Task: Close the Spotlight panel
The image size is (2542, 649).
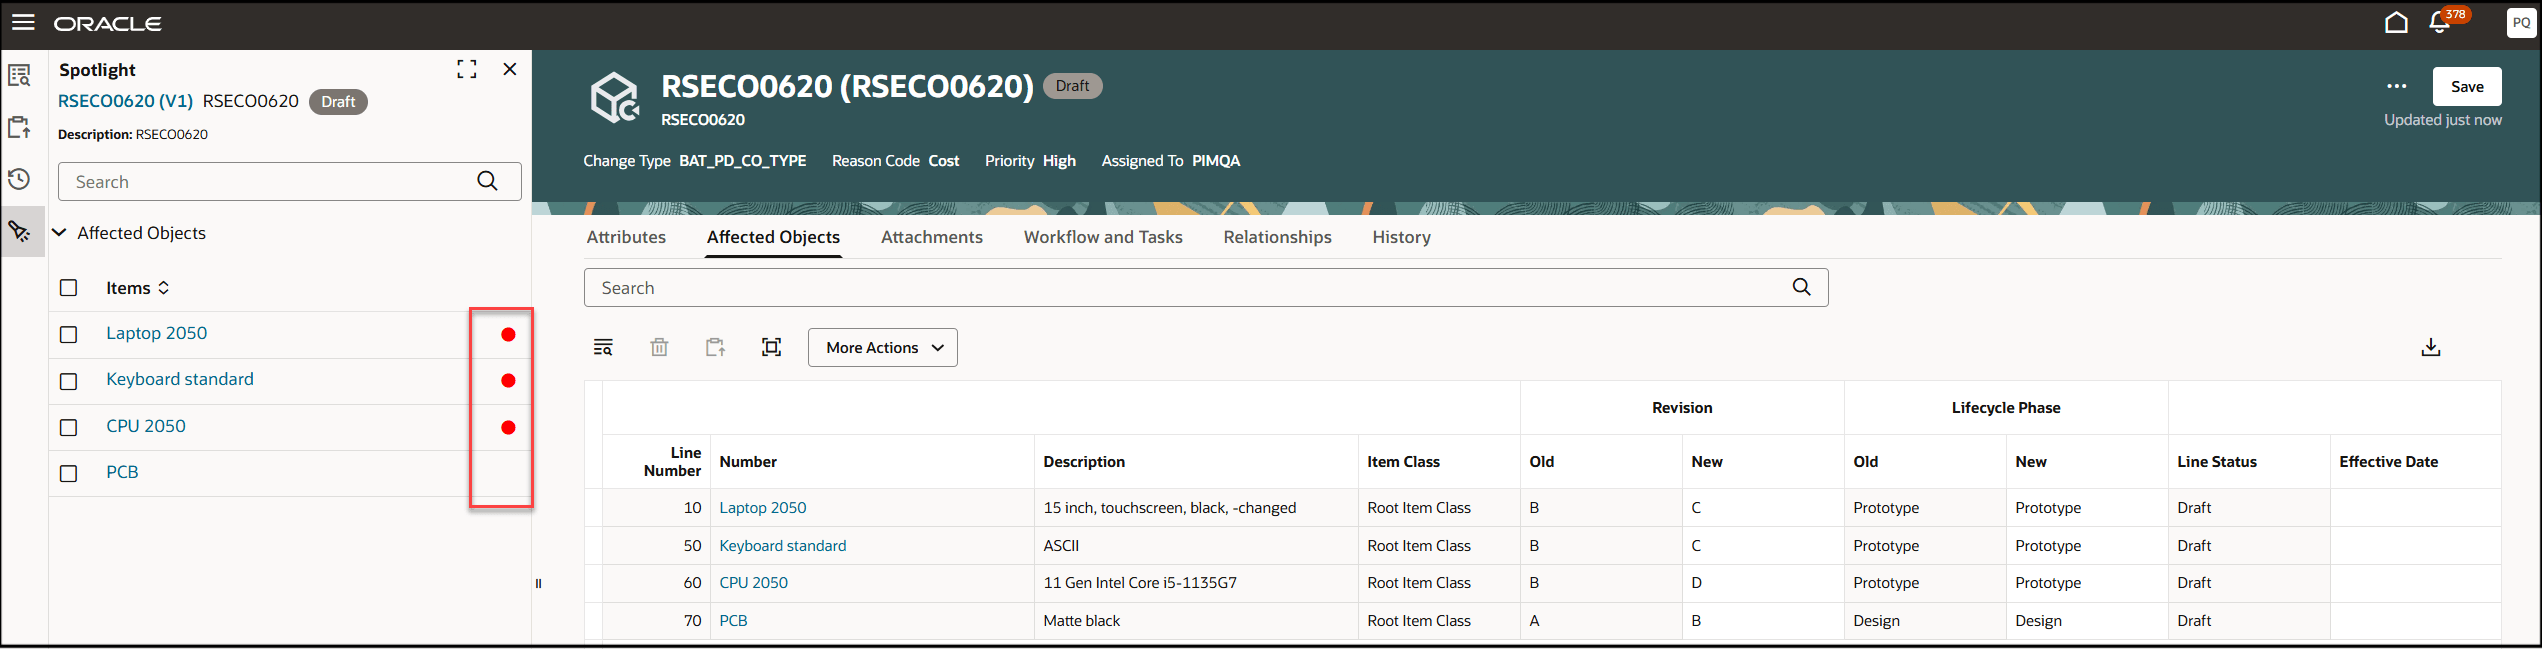Action: click(510, 69)
